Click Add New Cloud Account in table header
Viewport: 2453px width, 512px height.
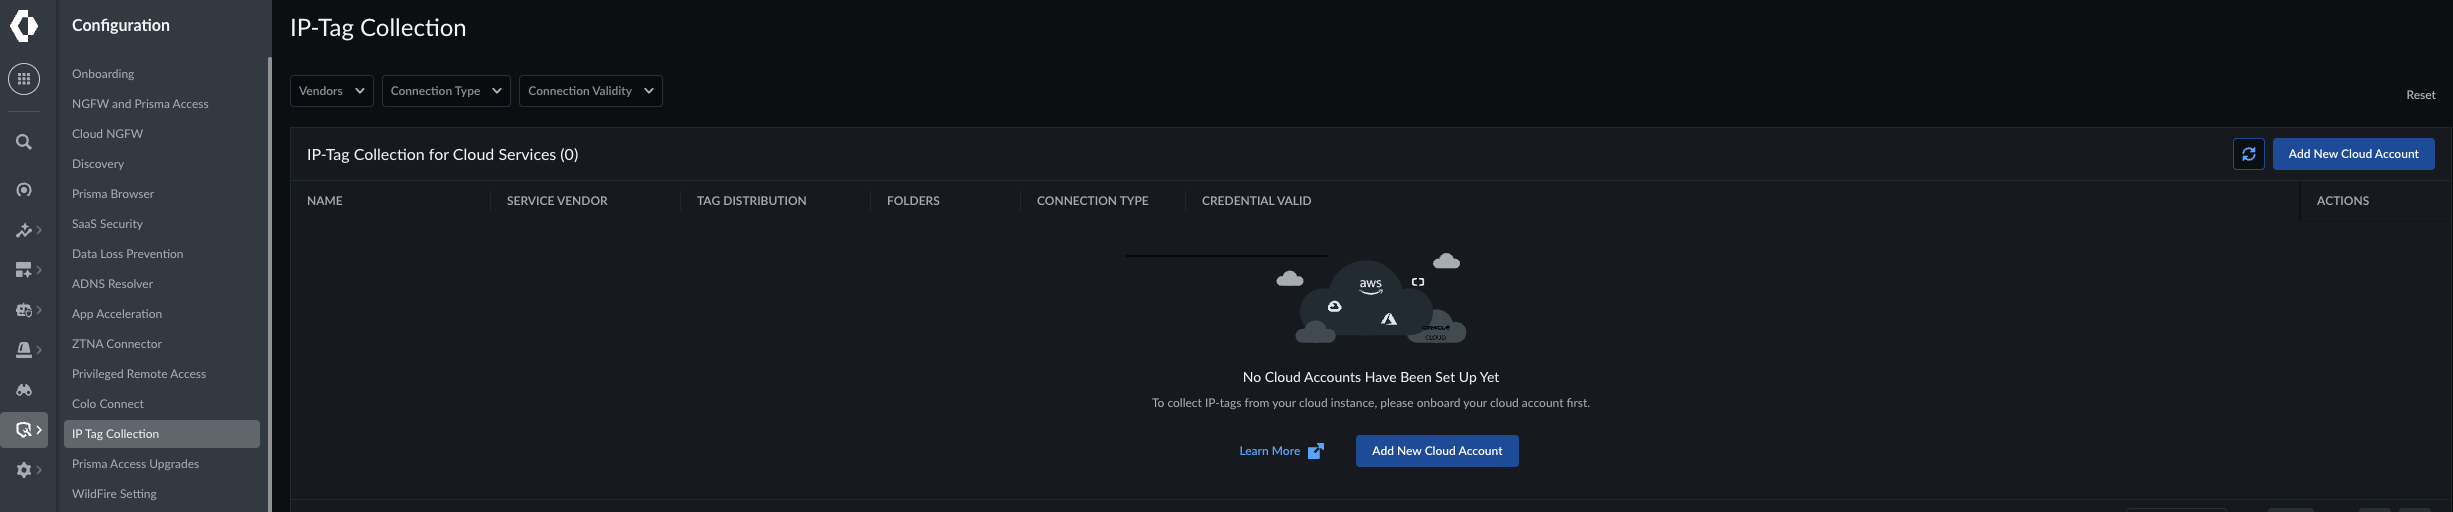2353,154
